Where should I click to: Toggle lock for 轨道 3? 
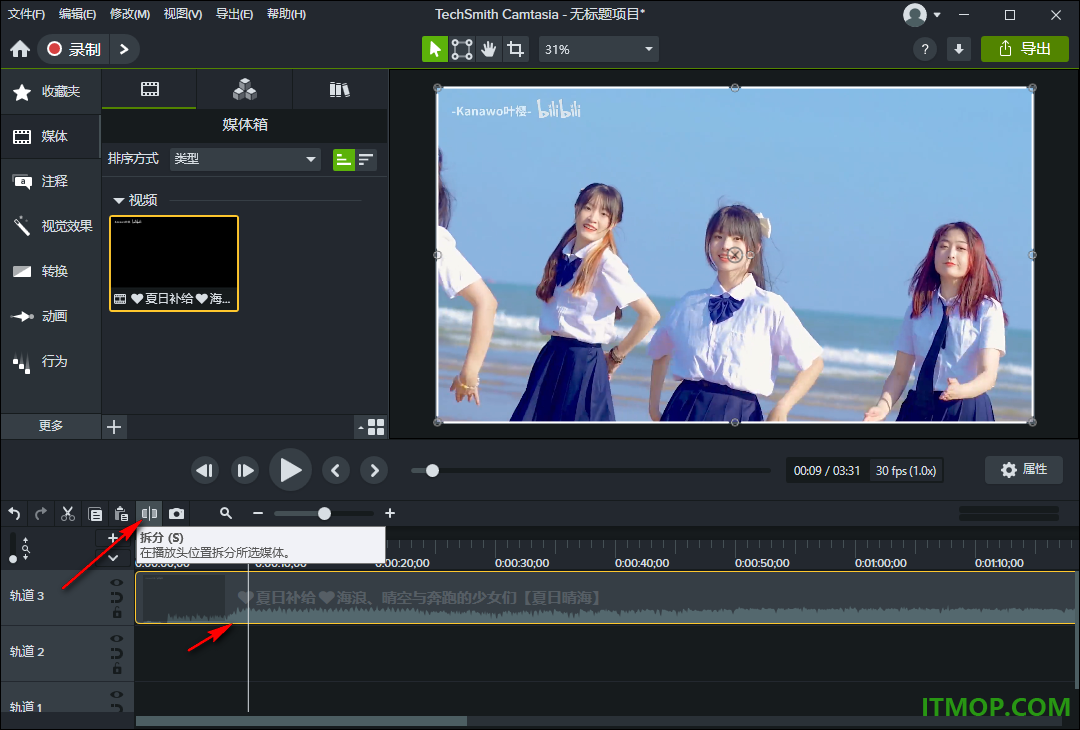pos(117,612)
